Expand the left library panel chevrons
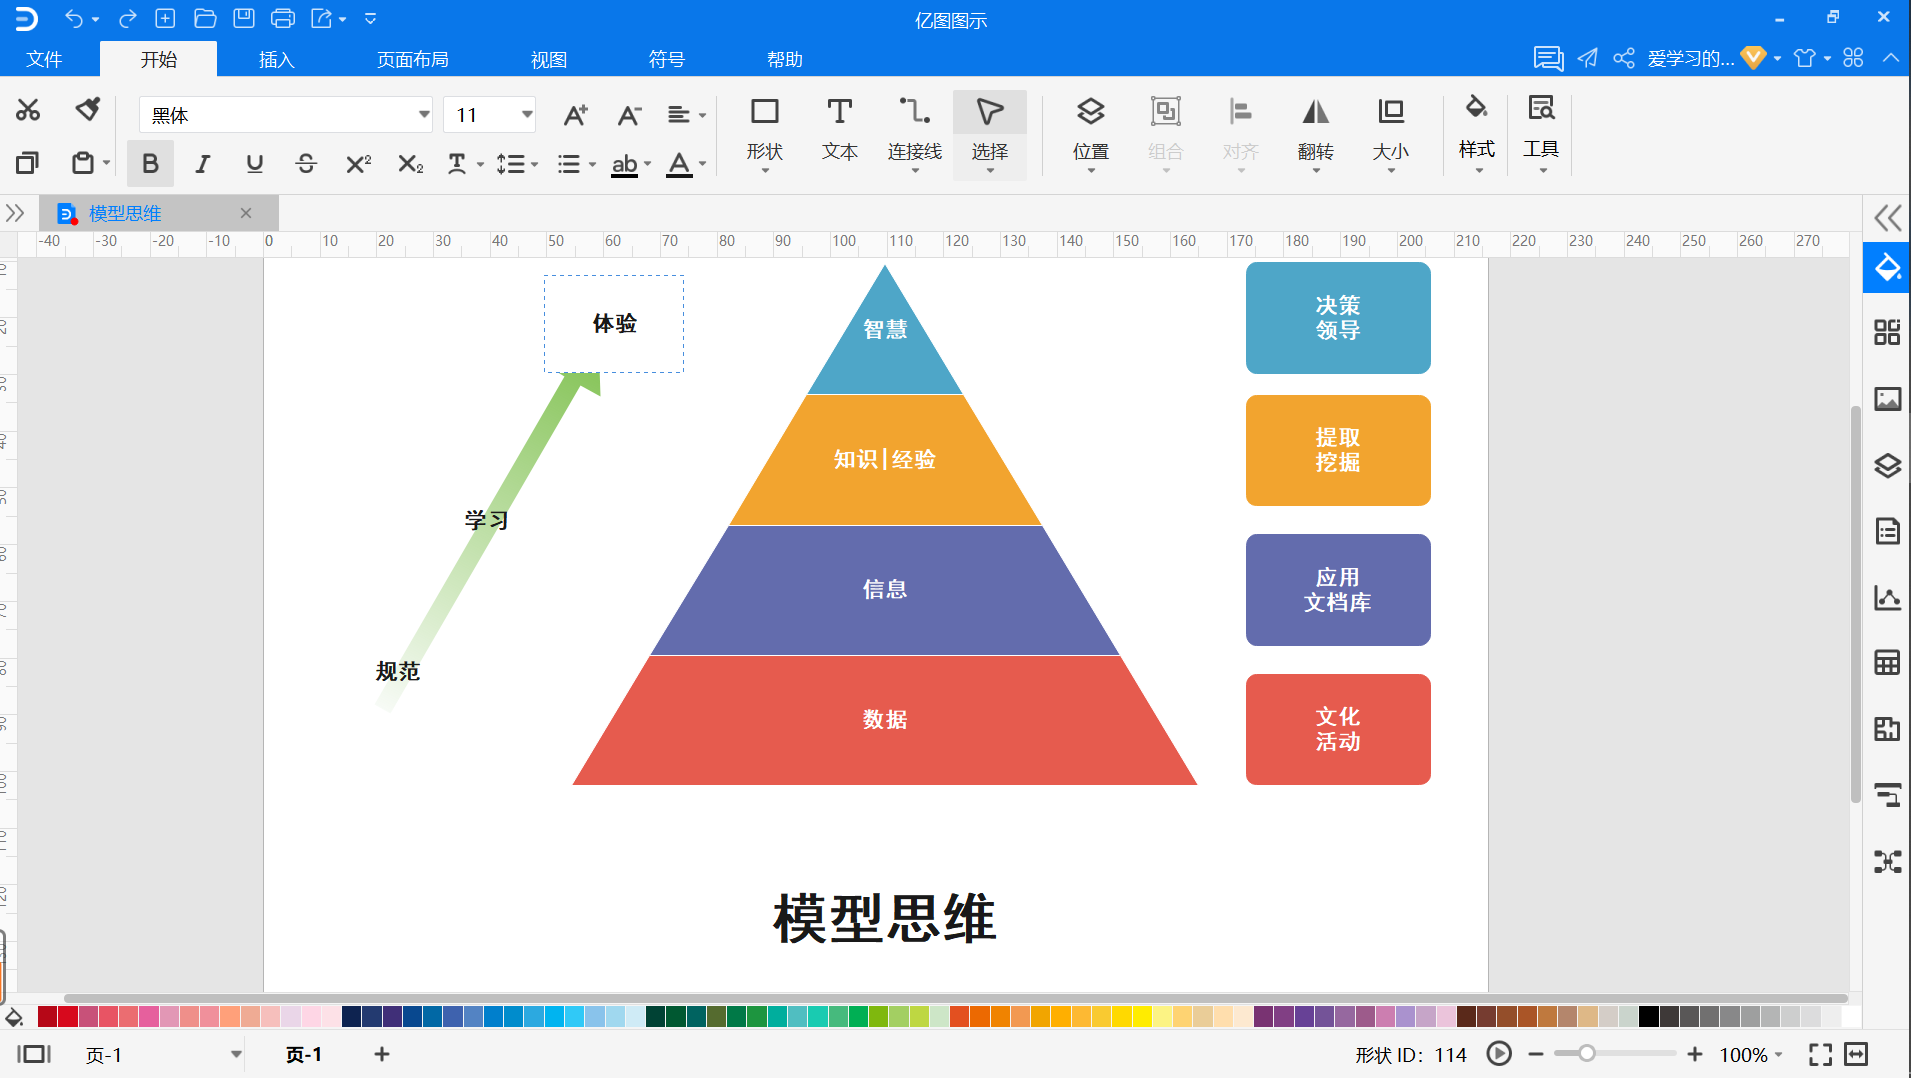Viewport: 1911px width, 1078px height. click(x=15, y=213)
